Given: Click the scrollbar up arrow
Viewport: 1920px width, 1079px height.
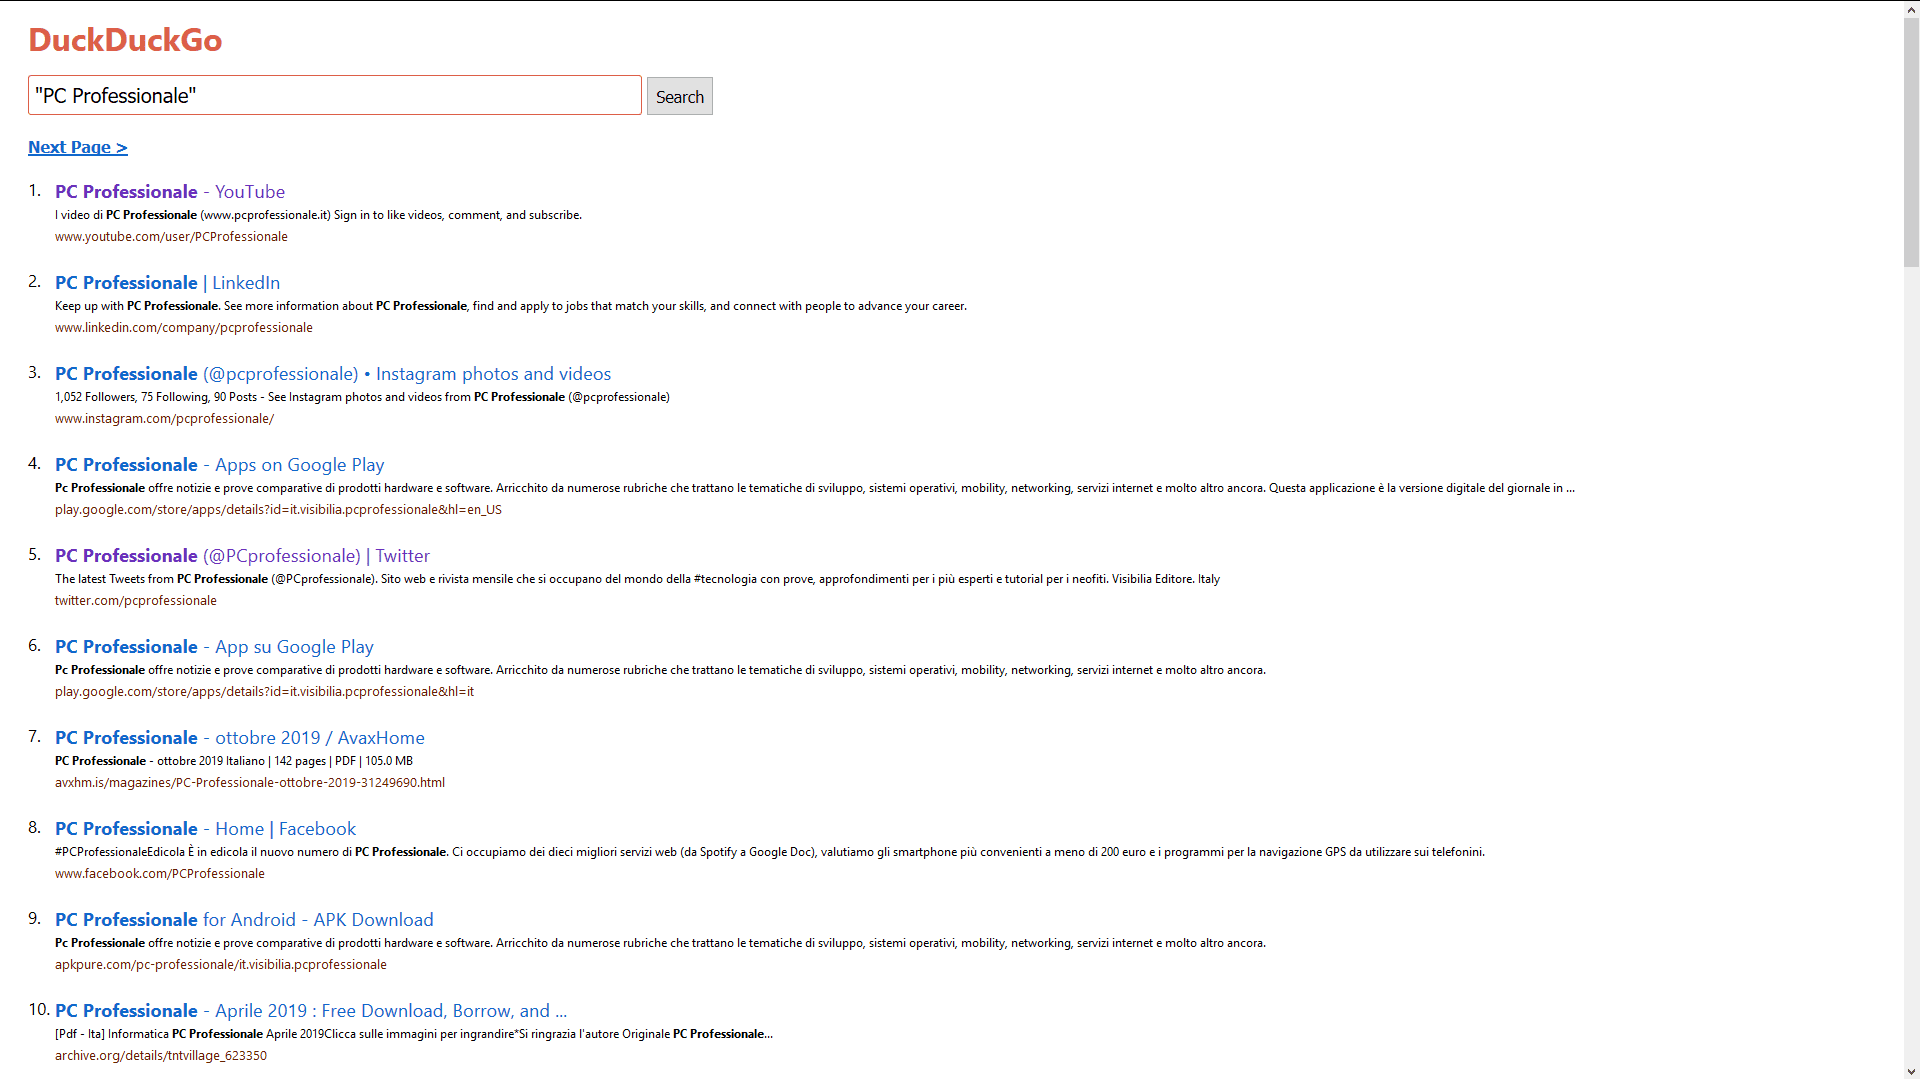Looking at the screenshot, I should pyautogui.click(x=1911, y=9).
